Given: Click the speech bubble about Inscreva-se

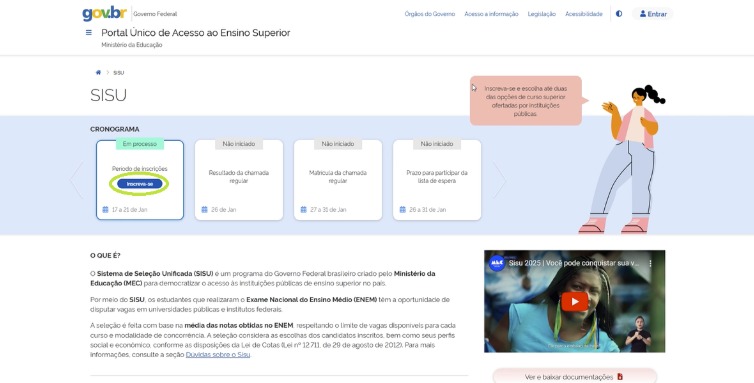Looking at the screenshot, I should (526, 101).
